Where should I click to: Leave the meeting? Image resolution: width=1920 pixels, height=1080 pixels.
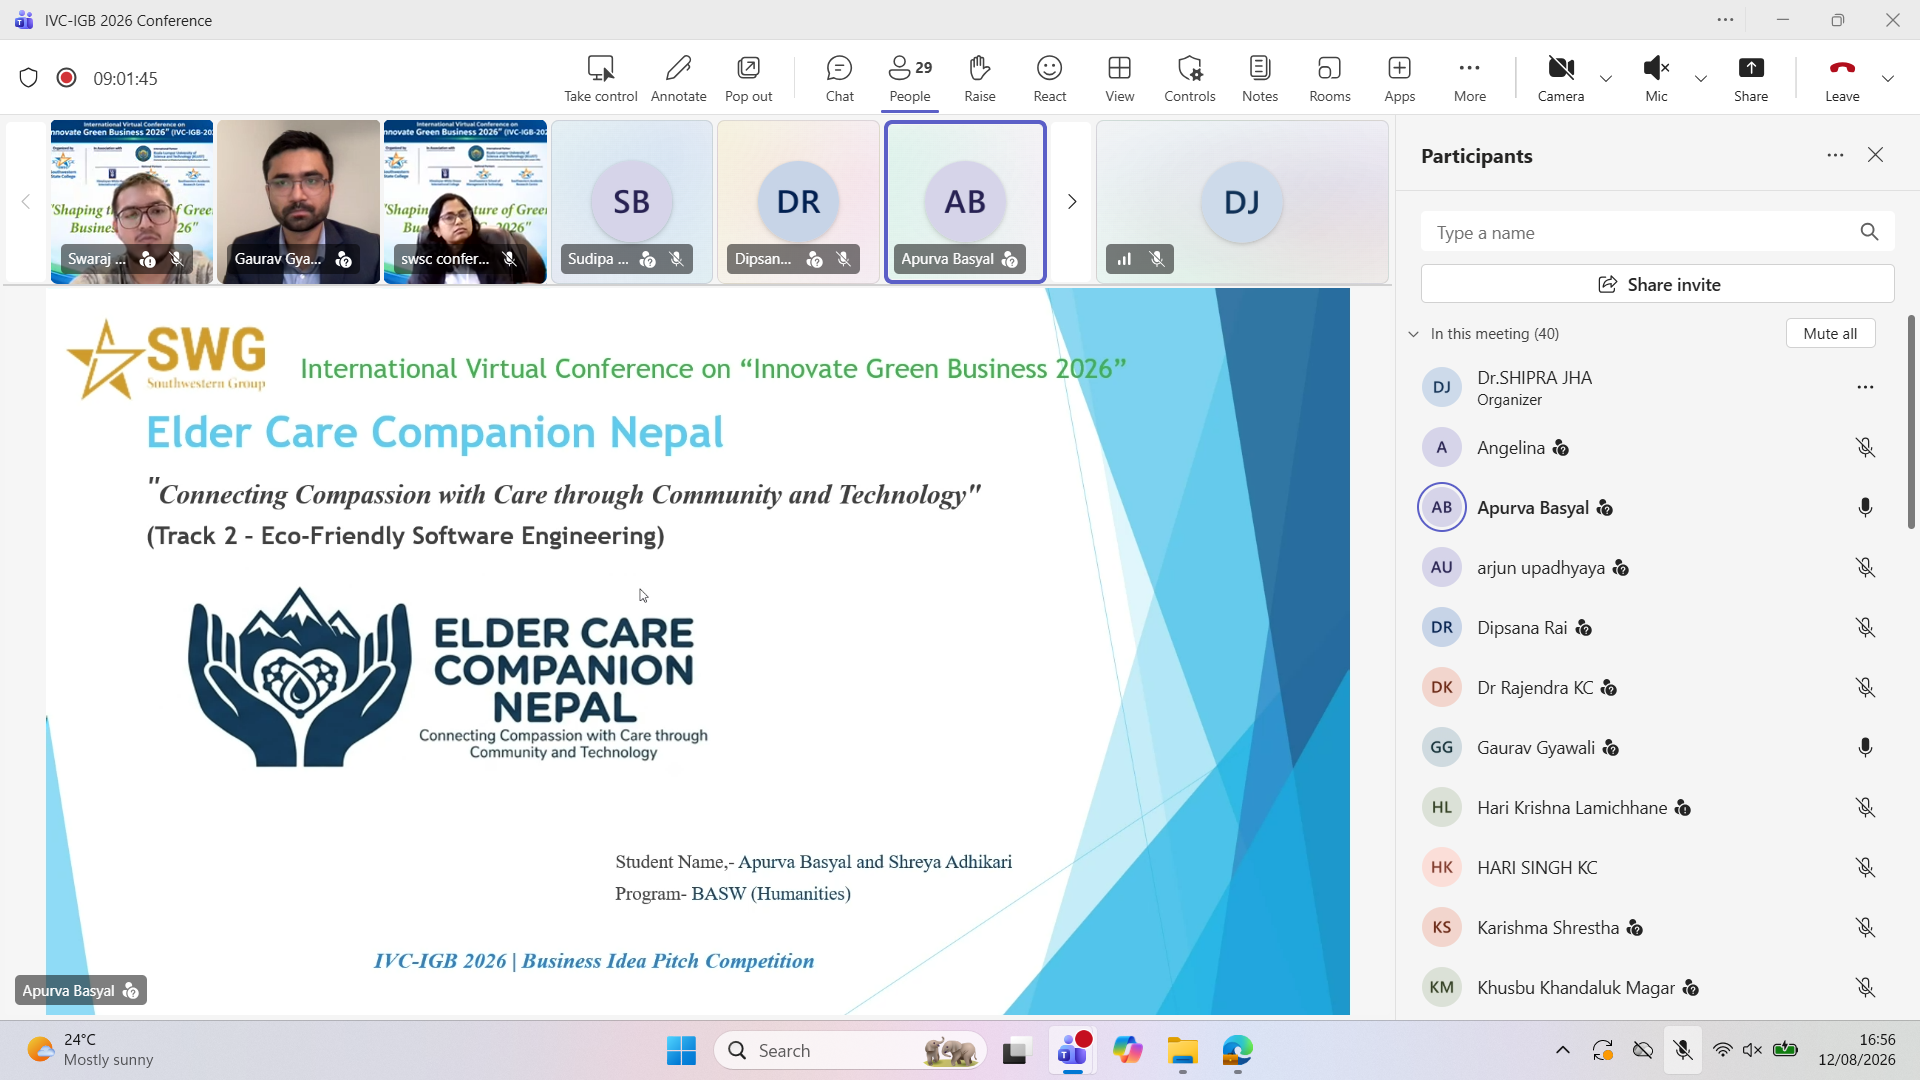point(1841,78)
